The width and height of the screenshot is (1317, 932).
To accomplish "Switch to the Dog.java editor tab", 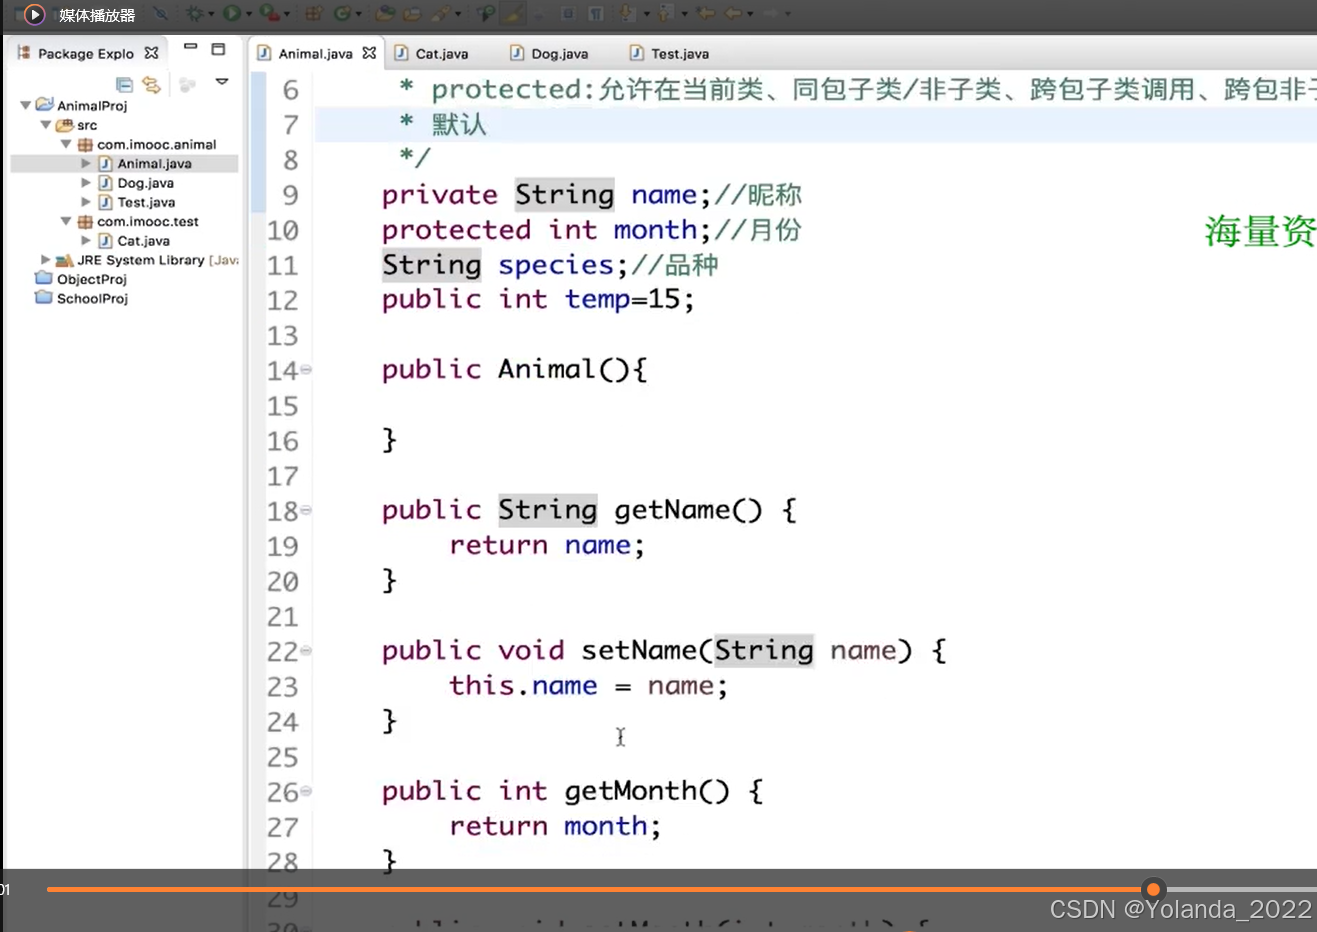I will pyautogui.click(x=549, y=54).
